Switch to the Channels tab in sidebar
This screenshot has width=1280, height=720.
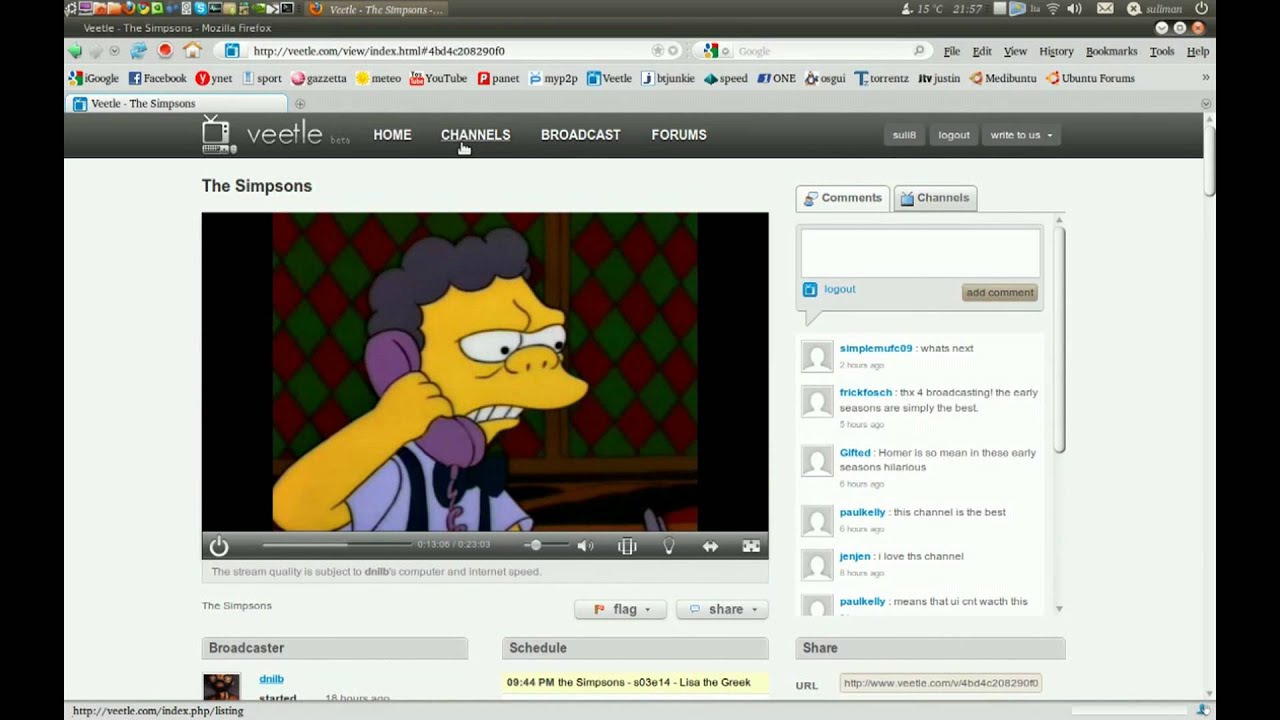pyautogui.click(x=935, y=198)
